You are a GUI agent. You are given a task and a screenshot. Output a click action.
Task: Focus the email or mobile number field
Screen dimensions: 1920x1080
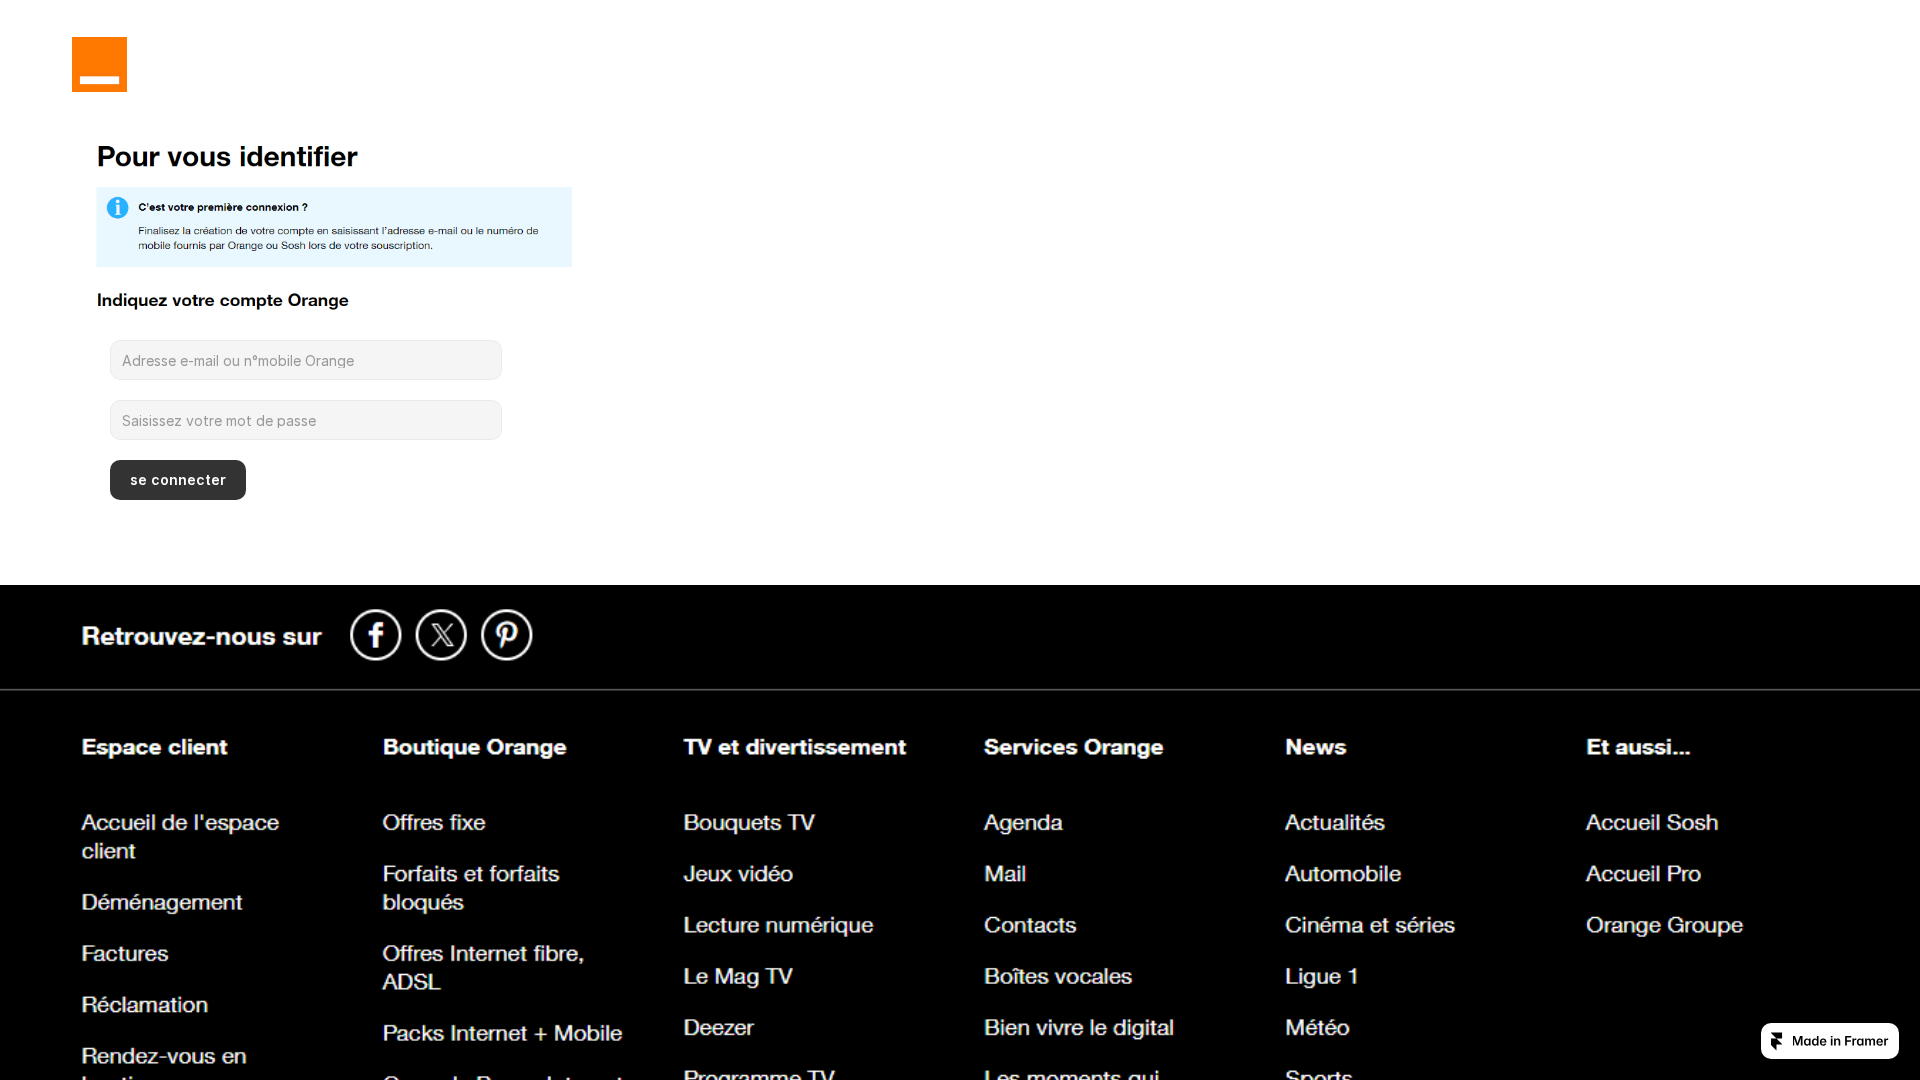pyautogui.click(x=306, y=360)
